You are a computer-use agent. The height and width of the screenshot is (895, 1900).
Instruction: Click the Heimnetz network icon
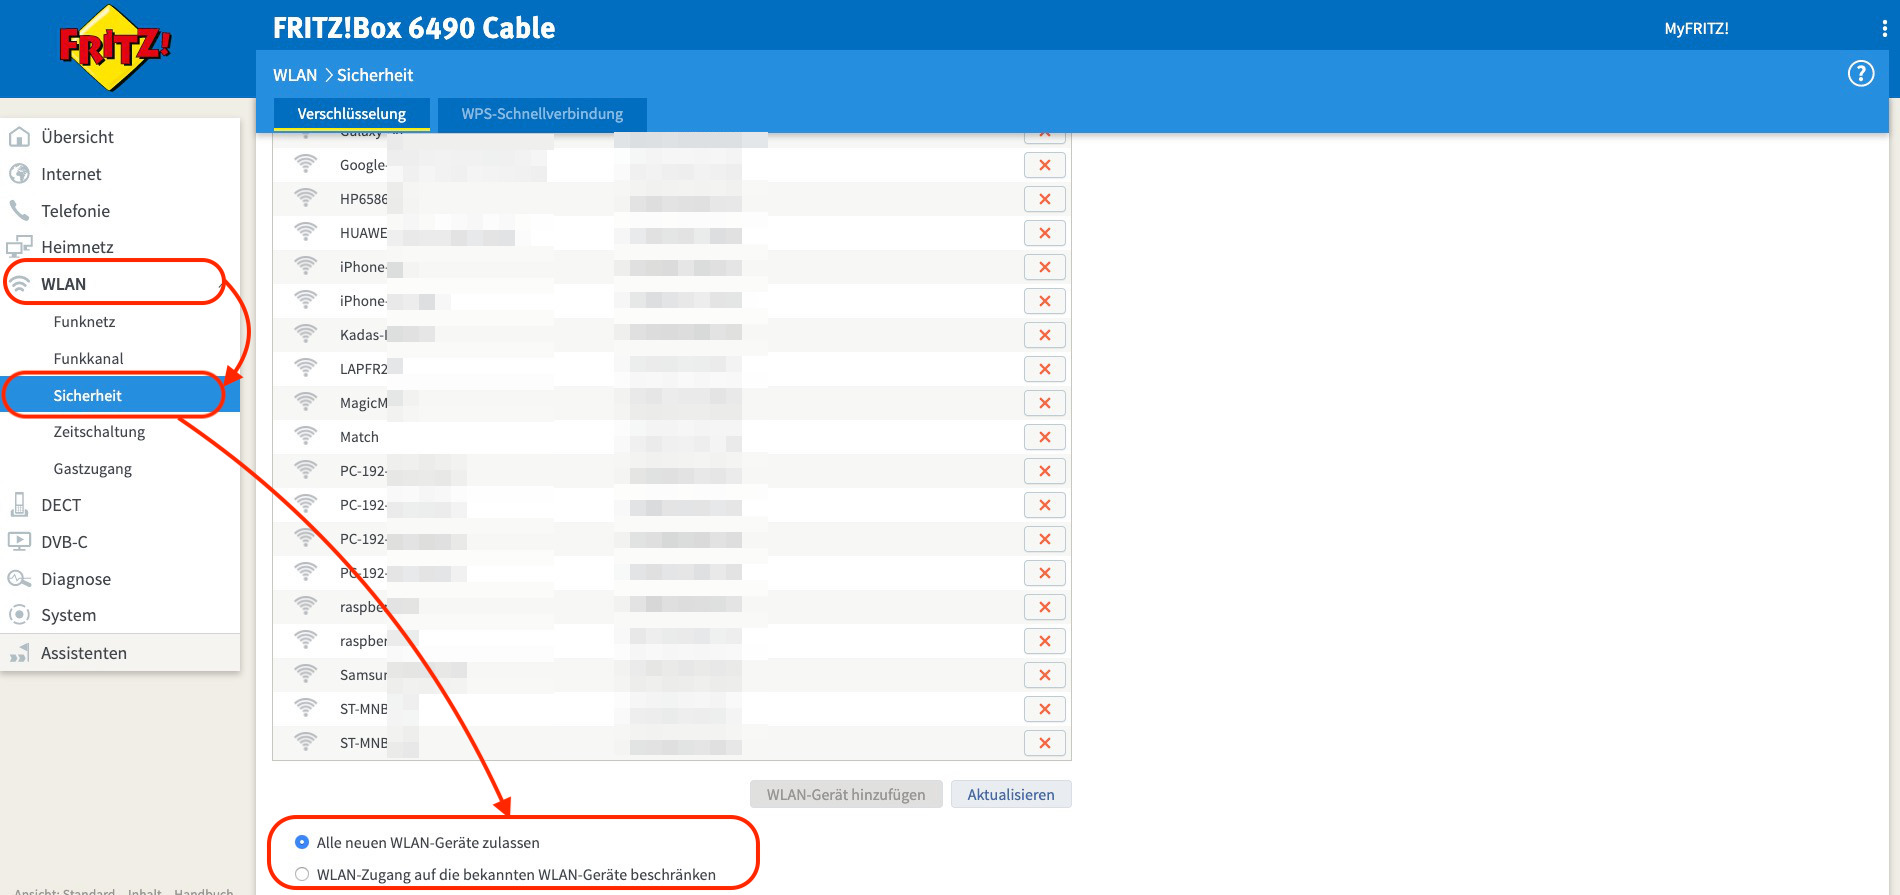19,246
